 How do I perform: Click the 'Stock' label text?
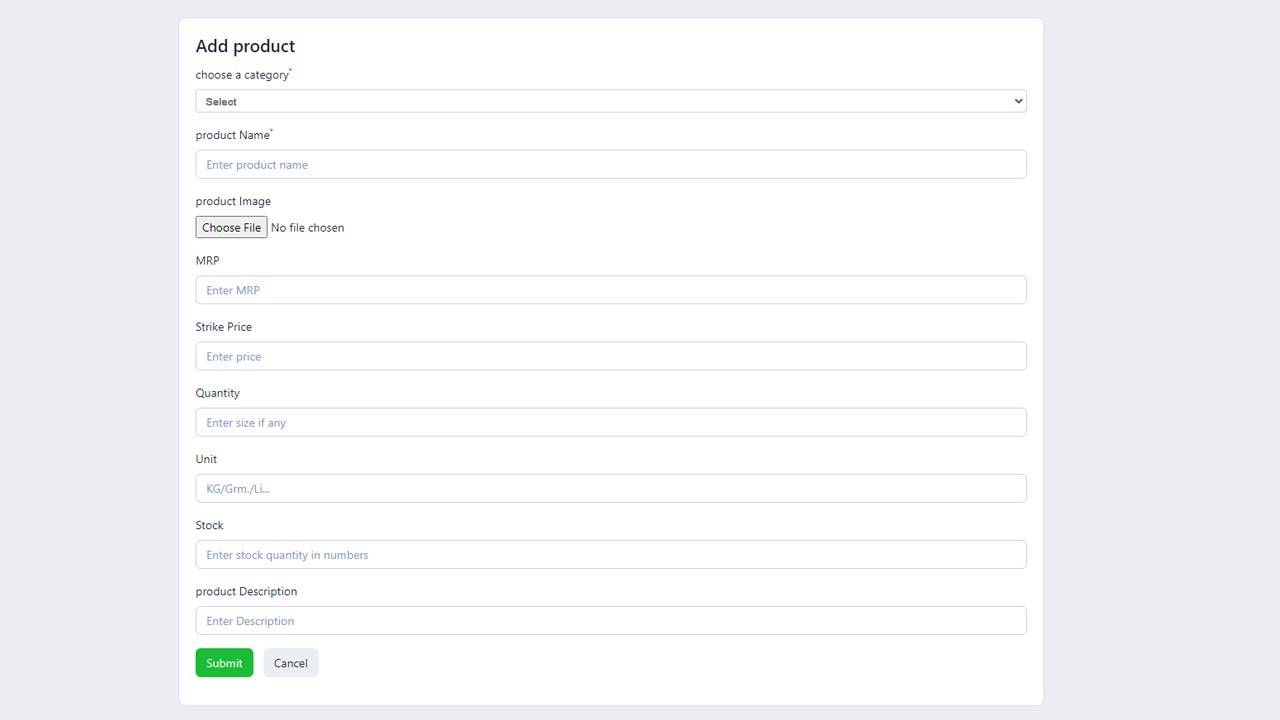tap(210, 525)
